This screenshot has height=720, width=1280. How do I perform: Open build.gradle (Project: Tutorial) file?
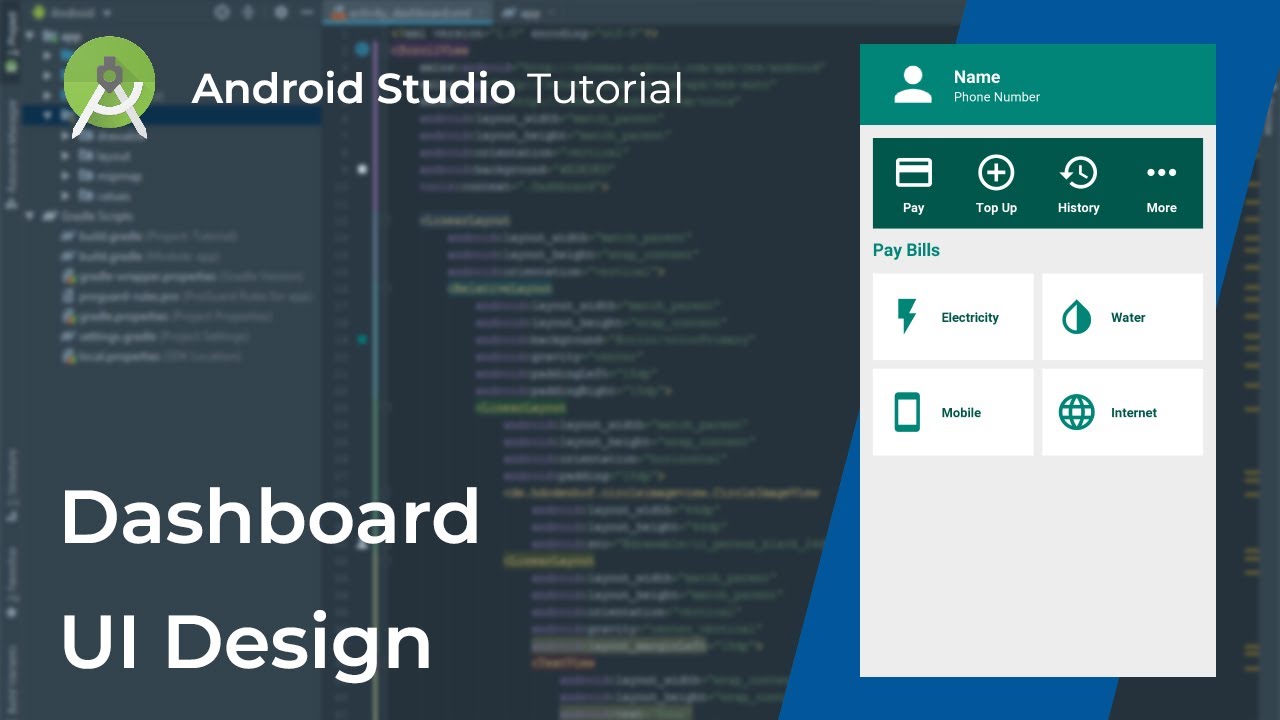150,237
